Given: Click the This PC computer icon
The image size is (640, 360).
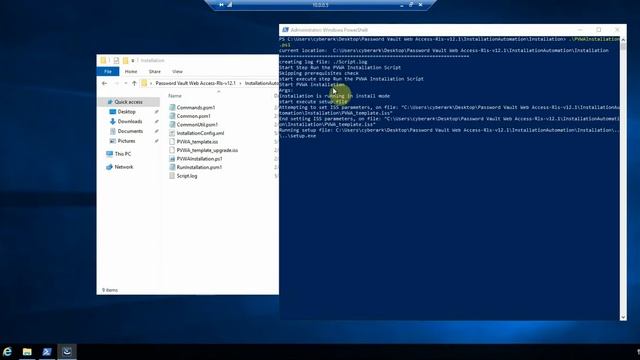Looking at the screenshot, I should [109, 154].
